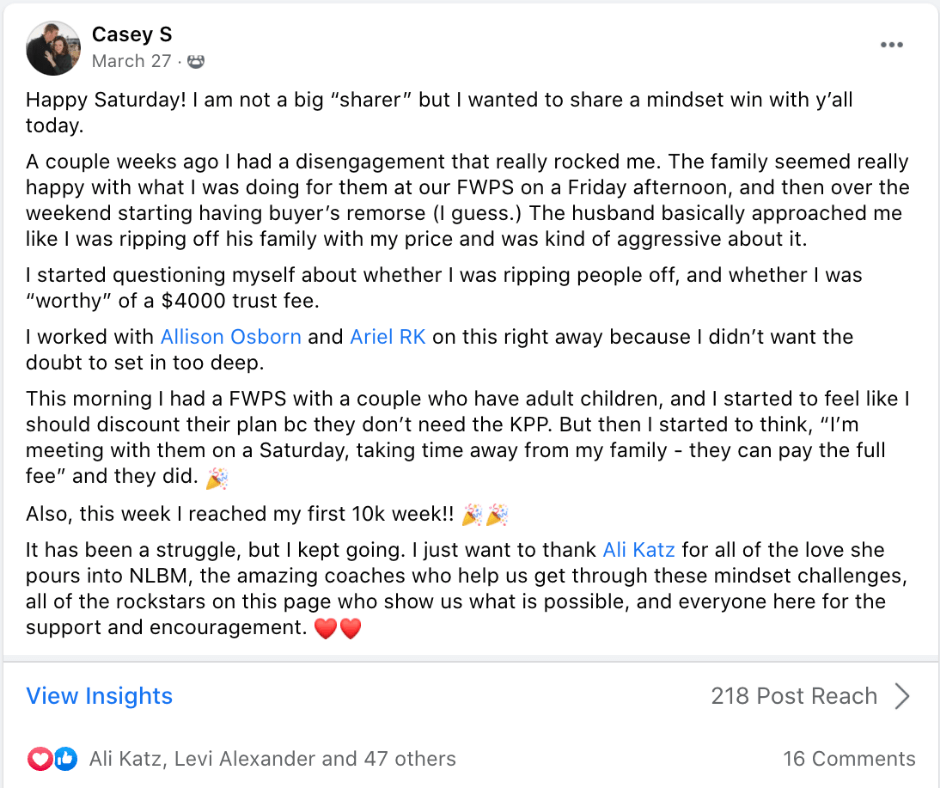The width and height of the screenshot is (940, 788).
Task: Show the 16 Comments
Action: tap(849, 759)
